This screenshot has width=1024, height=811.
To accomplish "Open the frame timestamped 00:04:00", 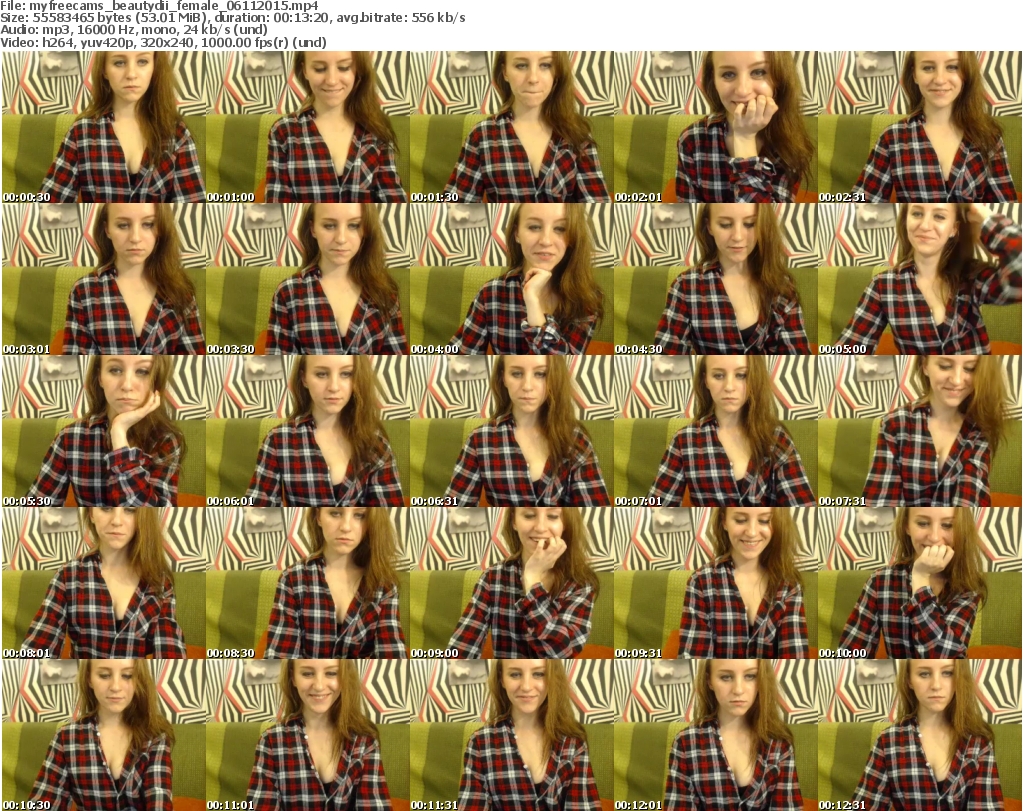I will [511, 279].
